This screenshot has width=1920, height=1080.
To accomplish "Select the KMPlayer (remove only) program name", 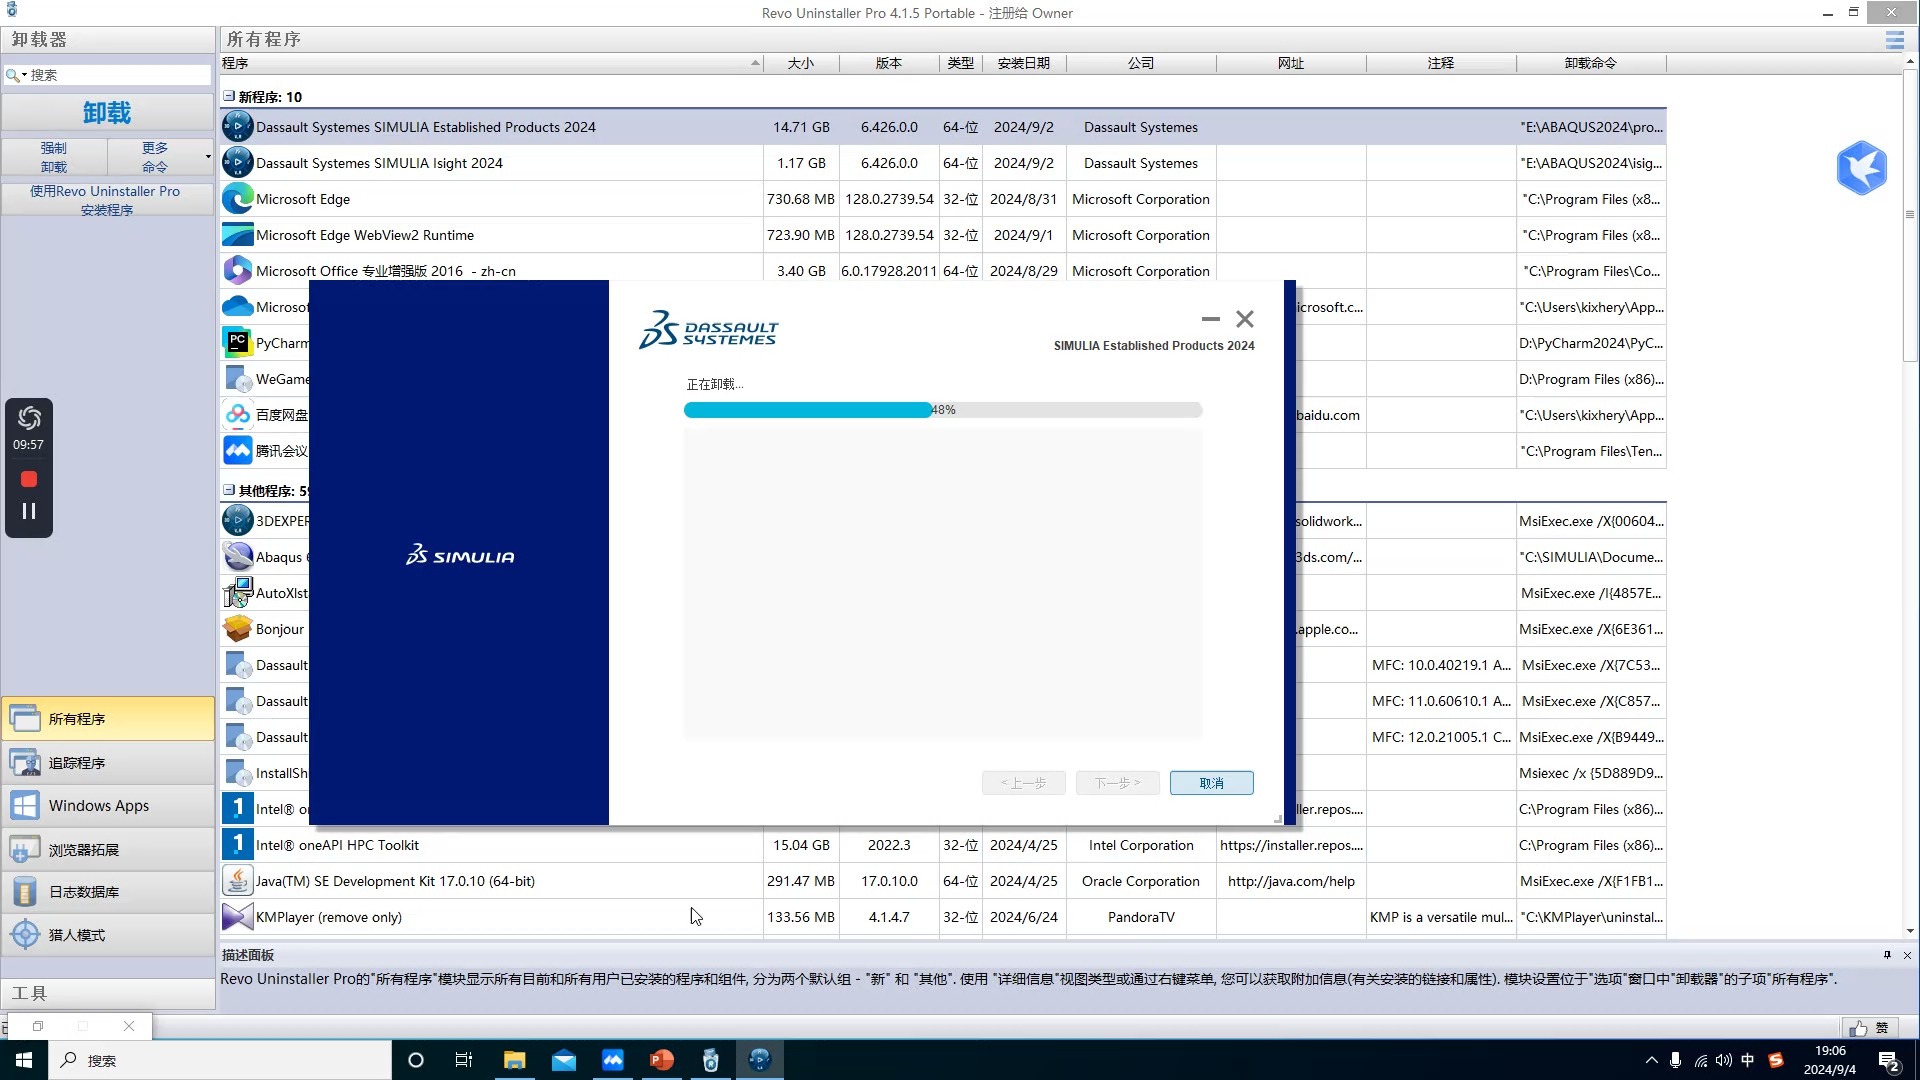I will pyautogui.click(x=329, y=917).
